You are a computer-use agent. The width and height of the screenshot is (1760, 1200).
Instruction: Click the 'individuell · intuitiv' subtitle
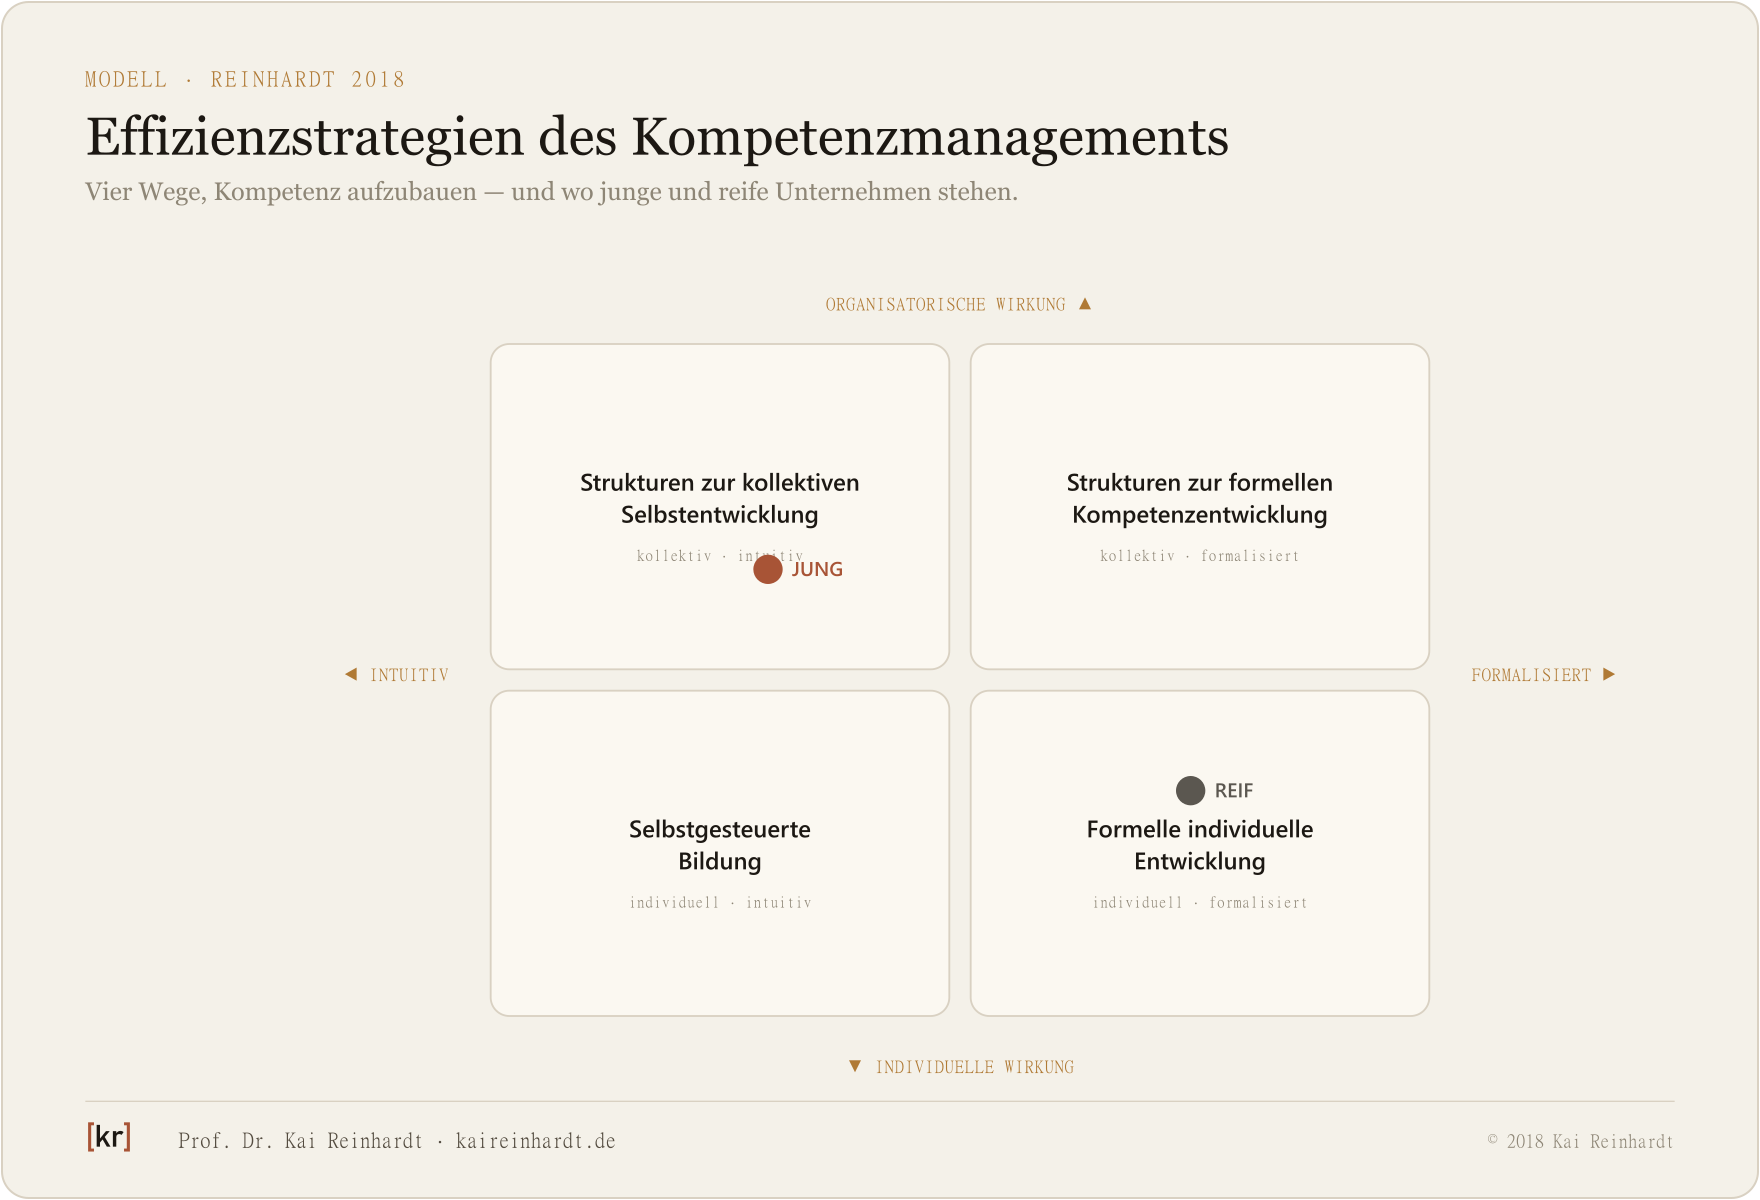(x=720, y=903)
